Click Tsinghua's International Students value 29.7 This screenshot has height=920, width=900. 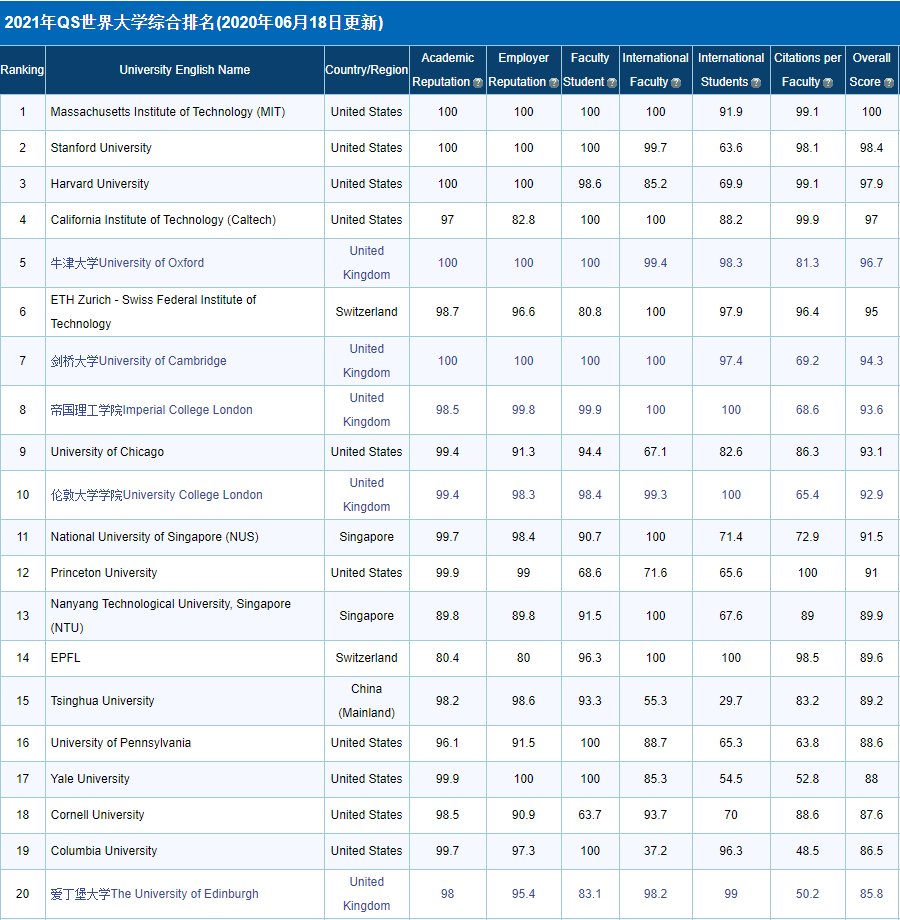[x=731, y=701]
